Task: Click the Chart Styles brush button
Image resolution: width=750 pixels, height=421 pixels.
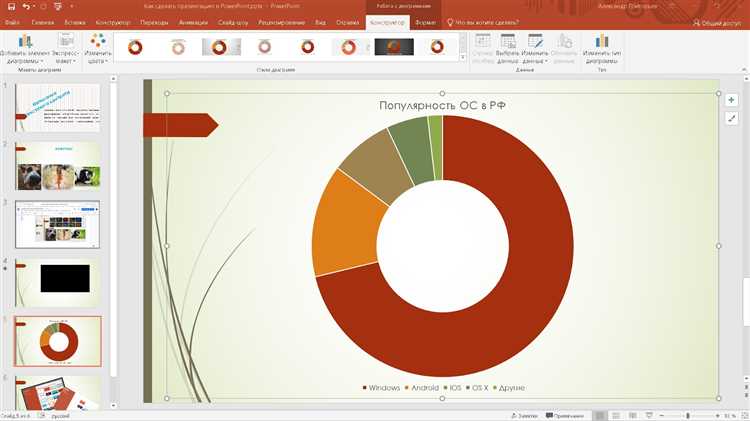Action: point(731,118)
